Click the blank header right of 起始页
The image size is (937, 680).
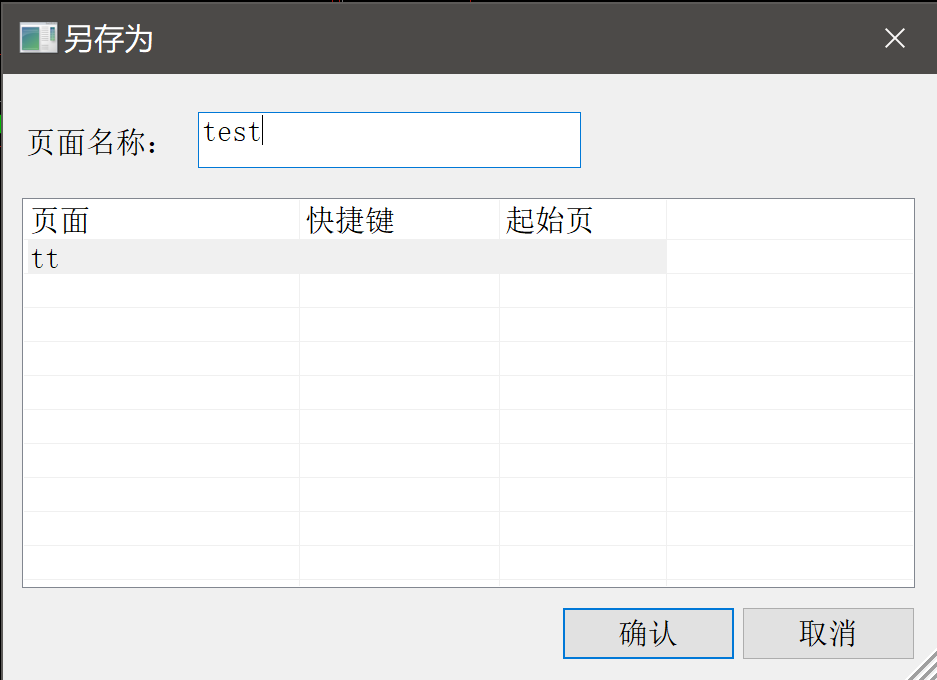pyautogui.click(x=789, y=221)
